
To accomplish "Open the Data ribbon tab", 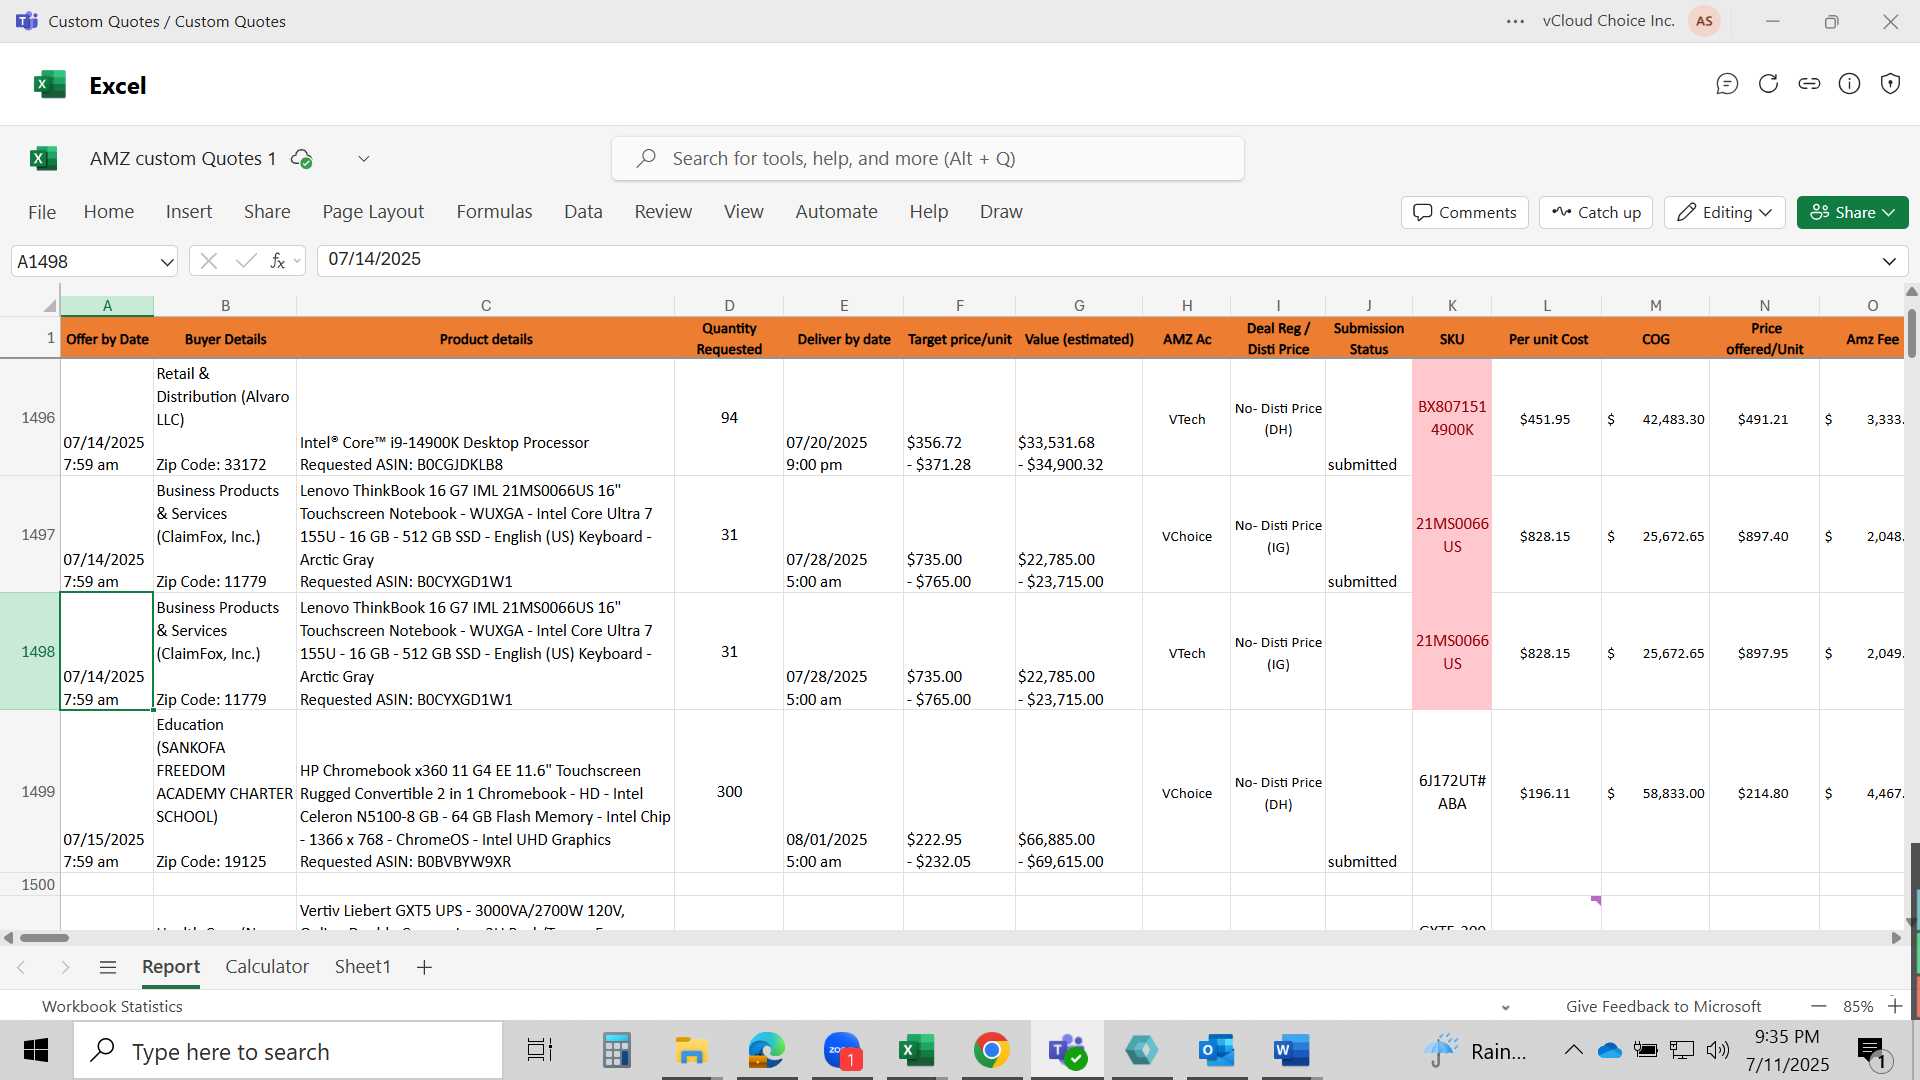I will pyautogui.click(x=583, y=212).
